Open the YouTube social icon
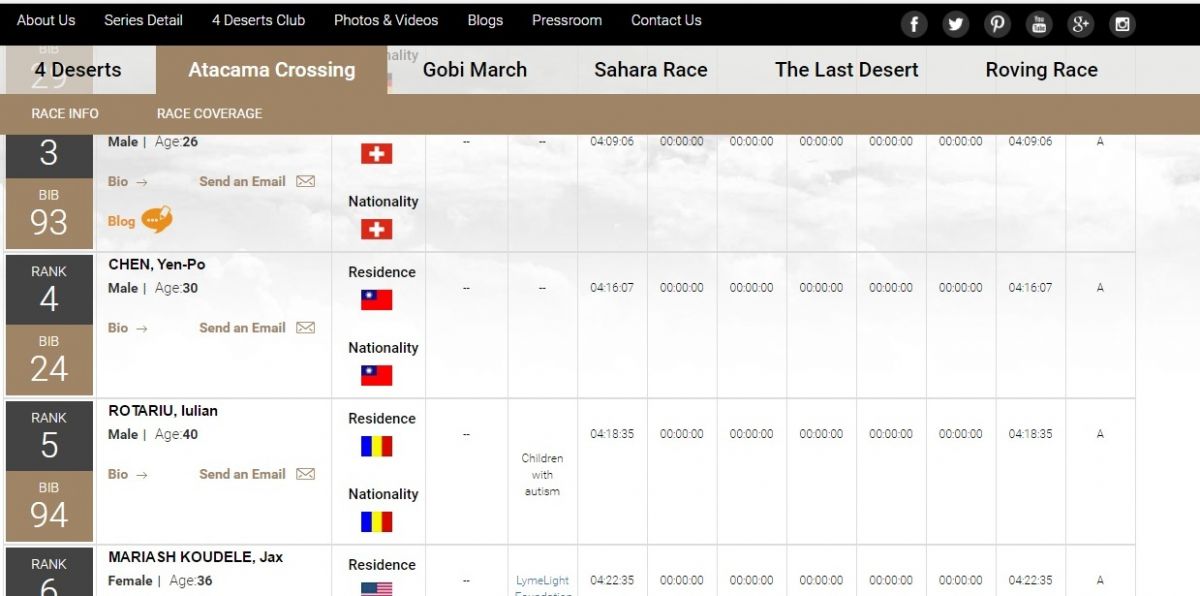Viewport: 1200px width, 596px height. 1039,24
